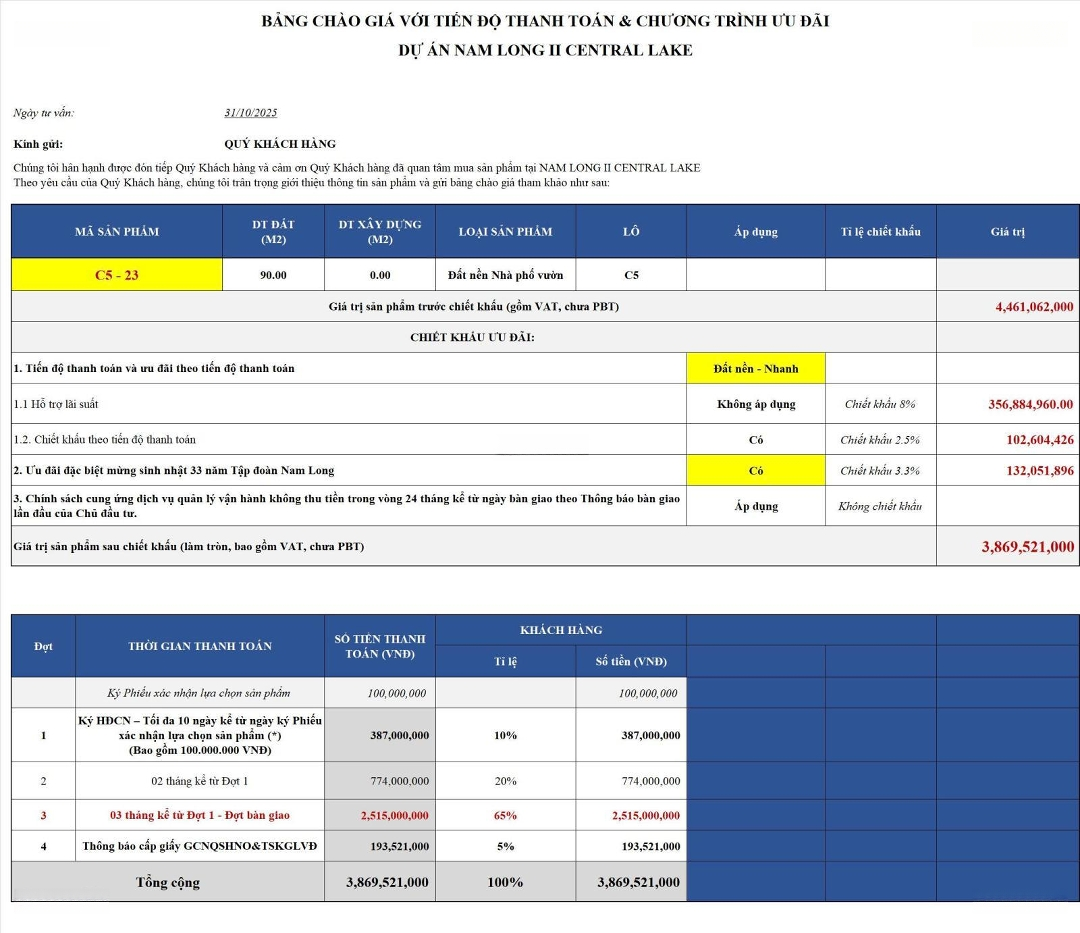Select the yellow Có cell for birthday offer
Screen dimensions: 1080x933
(x=756, y=471)
